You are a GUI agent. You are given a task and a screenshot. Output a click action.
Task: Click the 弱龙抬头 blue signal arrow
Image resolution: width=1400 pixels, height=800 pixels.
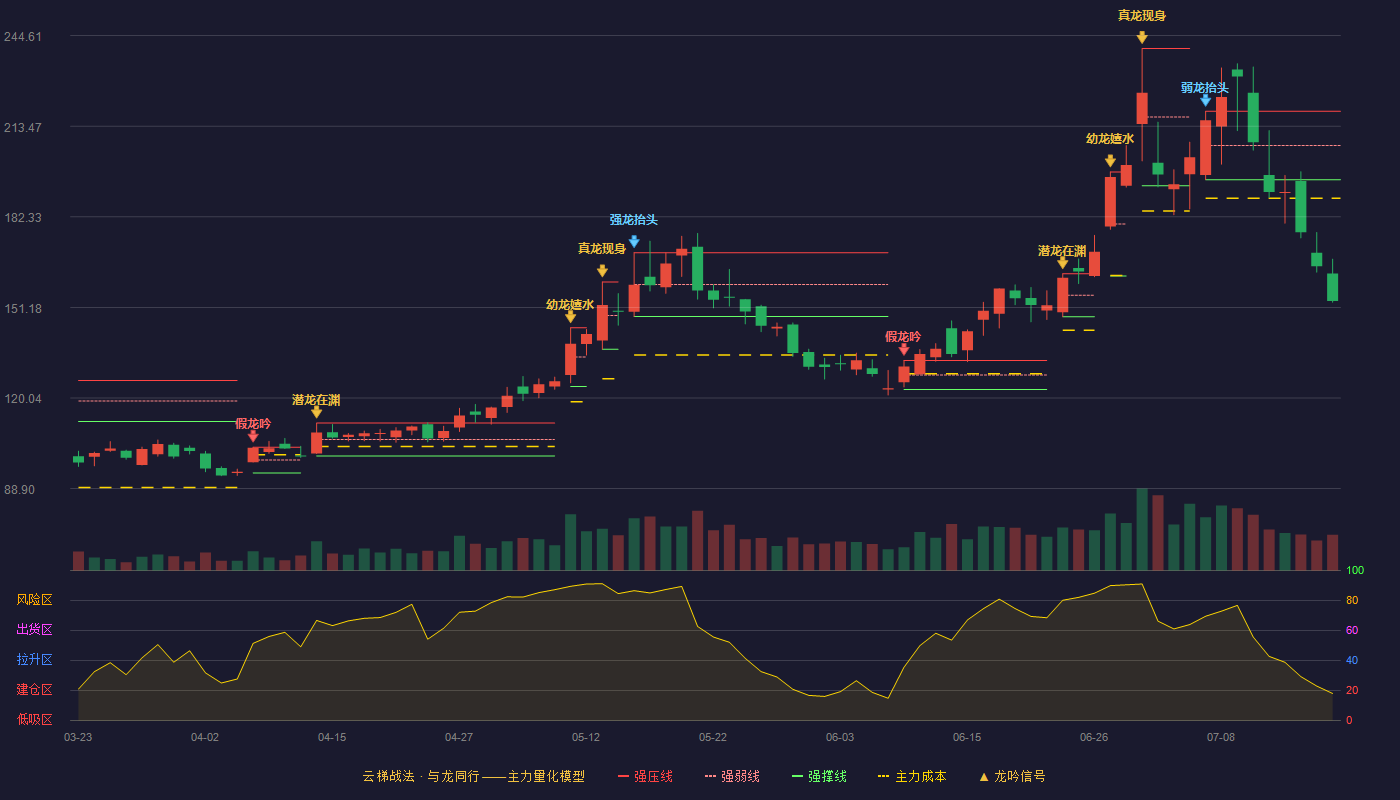point(1205,100)
